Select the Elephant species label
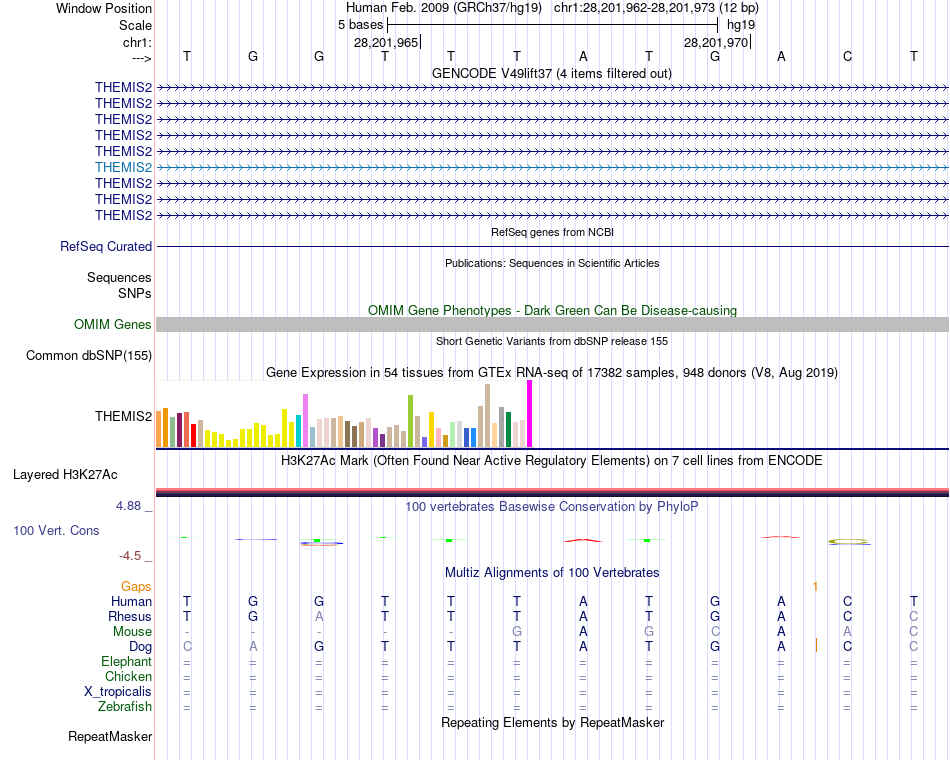The image size is (950, 760). 126,662
